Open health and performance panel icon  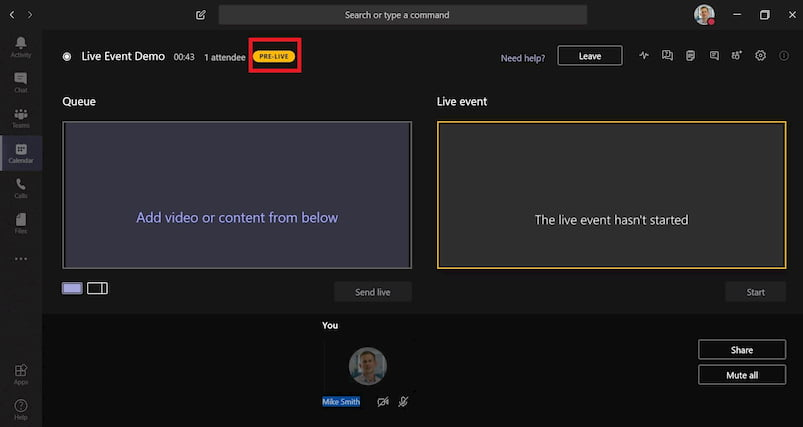point(644,56)
